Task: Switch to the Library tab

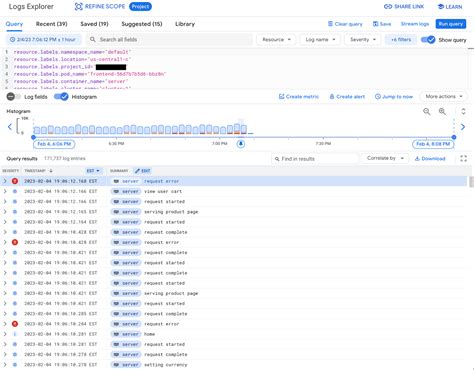Action: click(185, 24)
